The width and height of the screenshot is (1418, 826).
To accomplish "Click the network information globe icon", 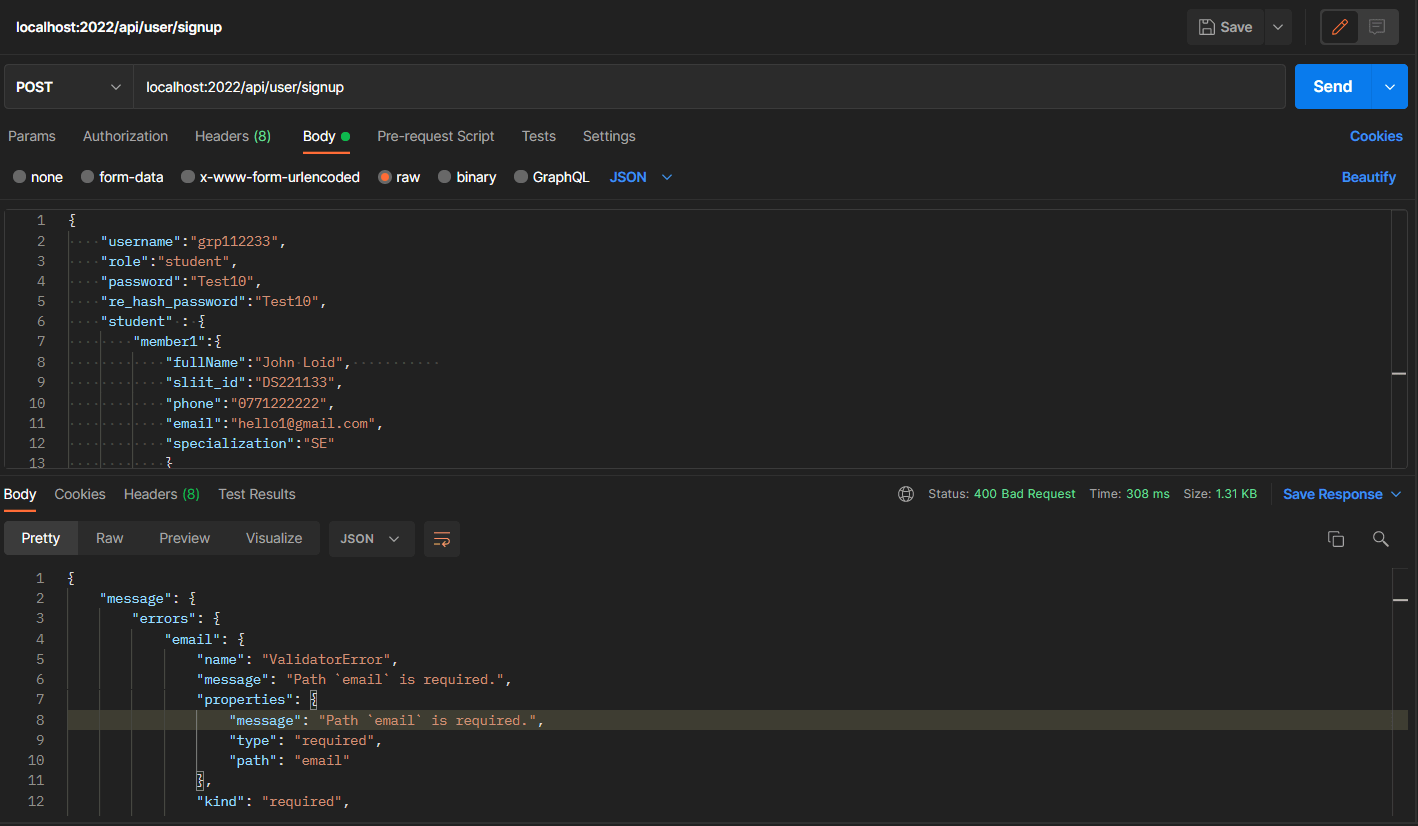I will (x=906, y=493).
